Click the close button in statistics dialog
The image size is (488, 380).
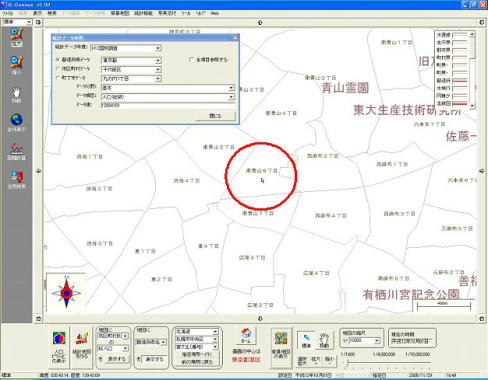pyautogui.click(x=215, y=116)
